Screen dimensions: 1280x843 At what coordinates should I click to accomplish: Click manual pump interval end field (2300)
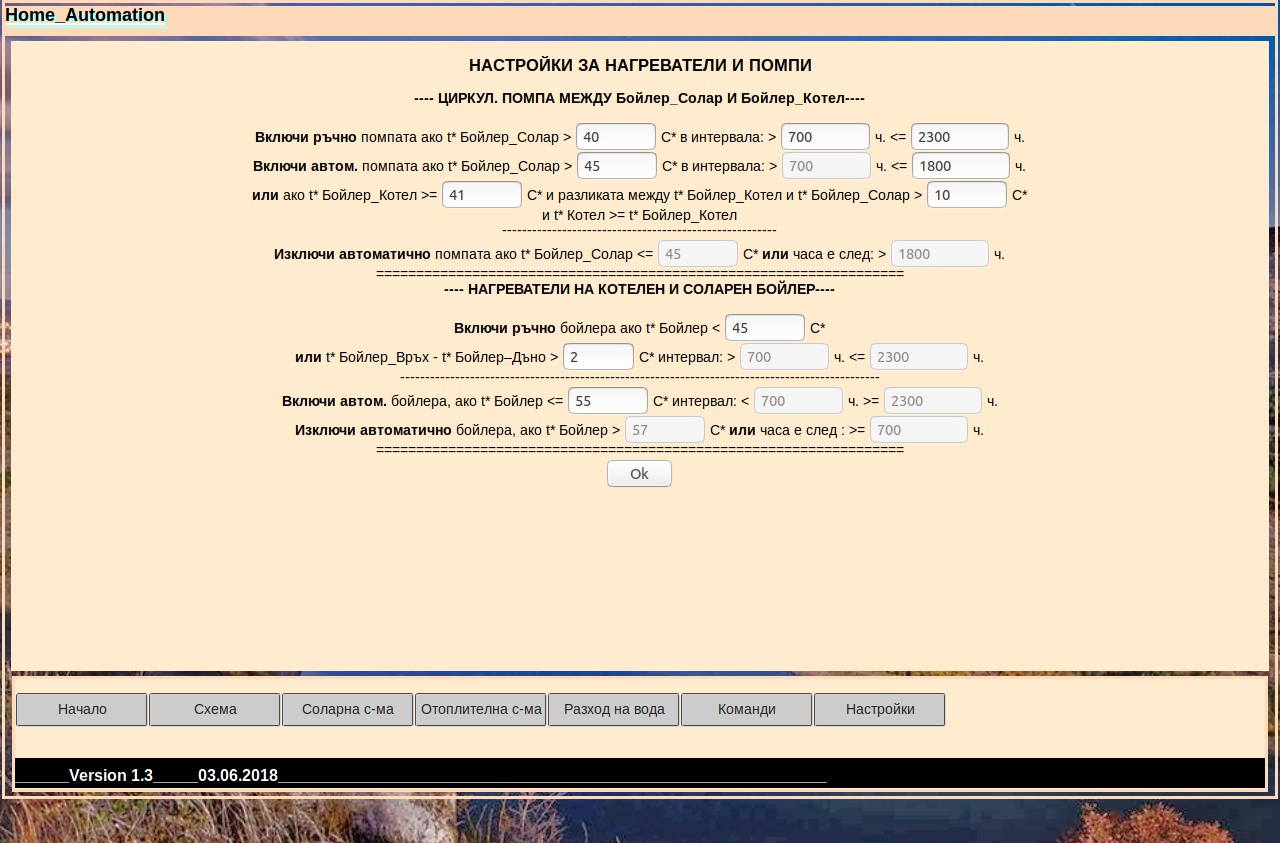coord(959,137)
